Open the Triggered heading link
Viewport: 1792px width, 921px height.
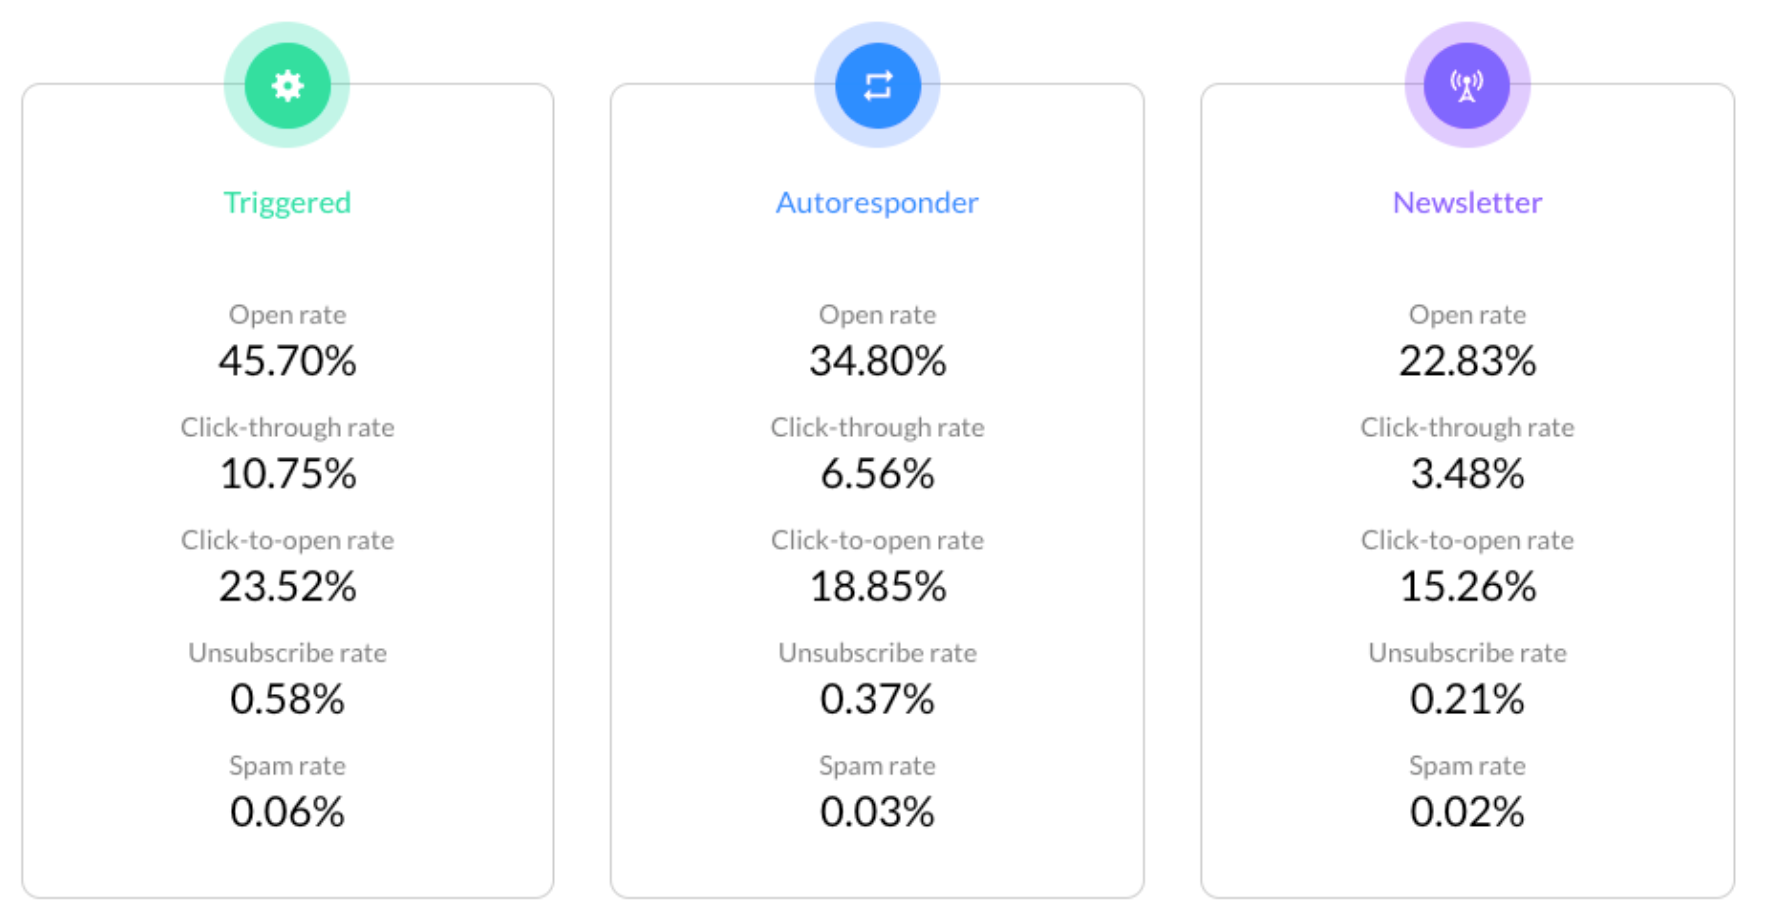(x=287, y=202)
